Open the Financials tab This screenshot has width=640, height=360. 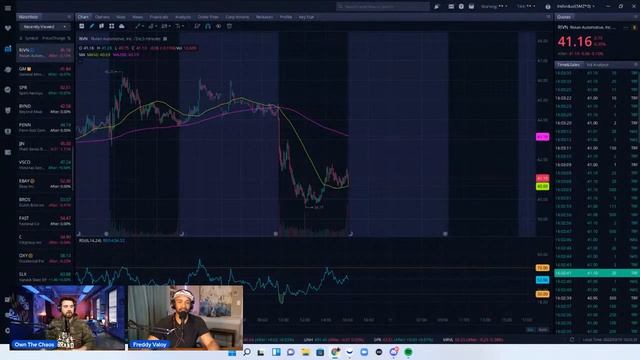click(159, 17)
